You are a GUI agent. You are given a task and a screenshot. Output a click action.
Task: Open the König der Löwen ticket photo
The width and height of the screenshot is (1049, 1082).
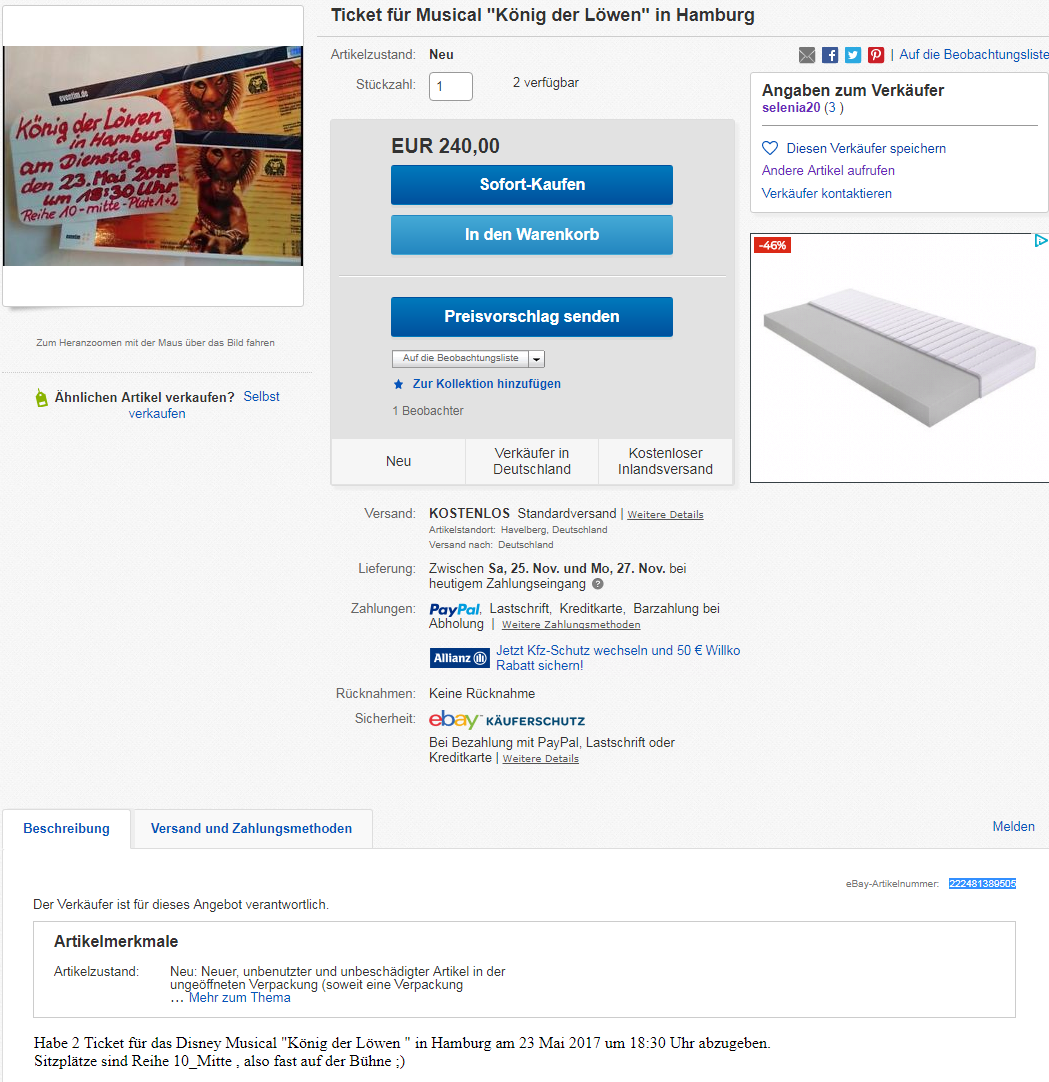(x=153, y=156)
